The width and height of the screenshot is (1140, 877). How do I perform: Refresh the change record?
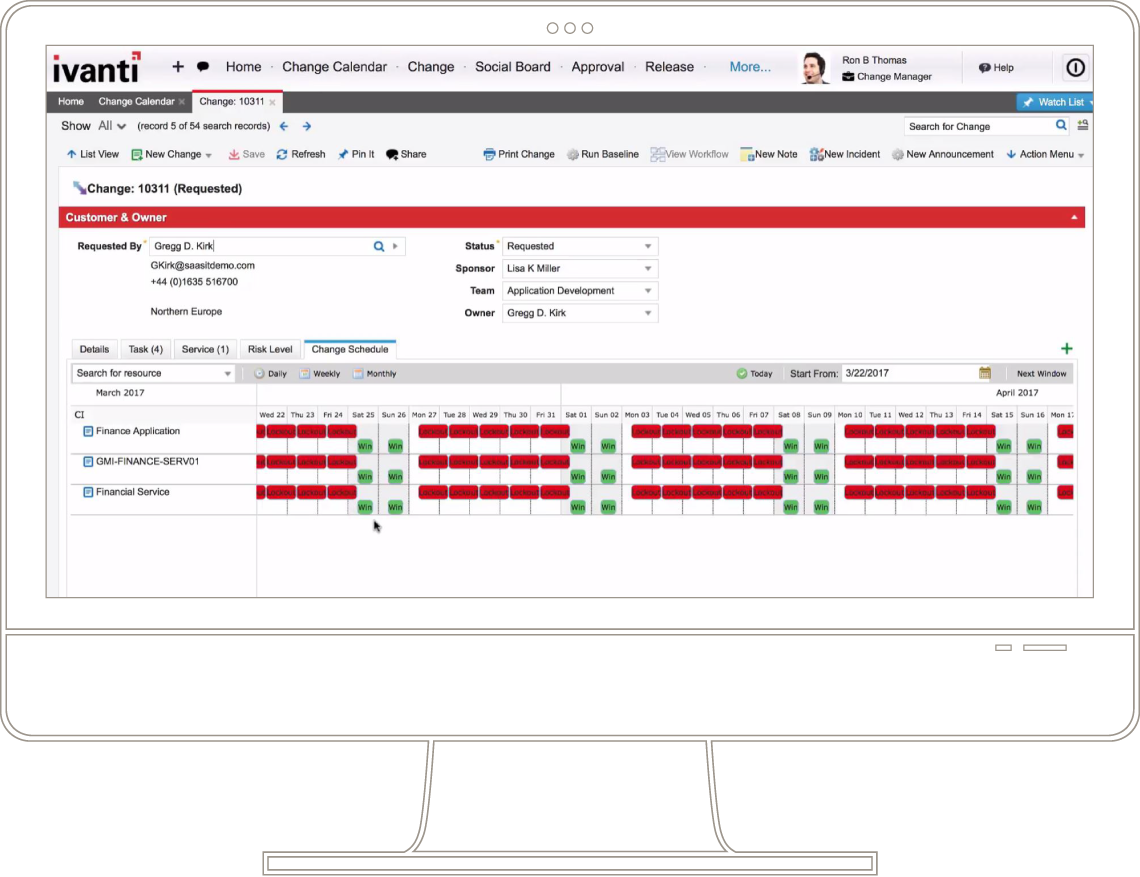point(301,154)
